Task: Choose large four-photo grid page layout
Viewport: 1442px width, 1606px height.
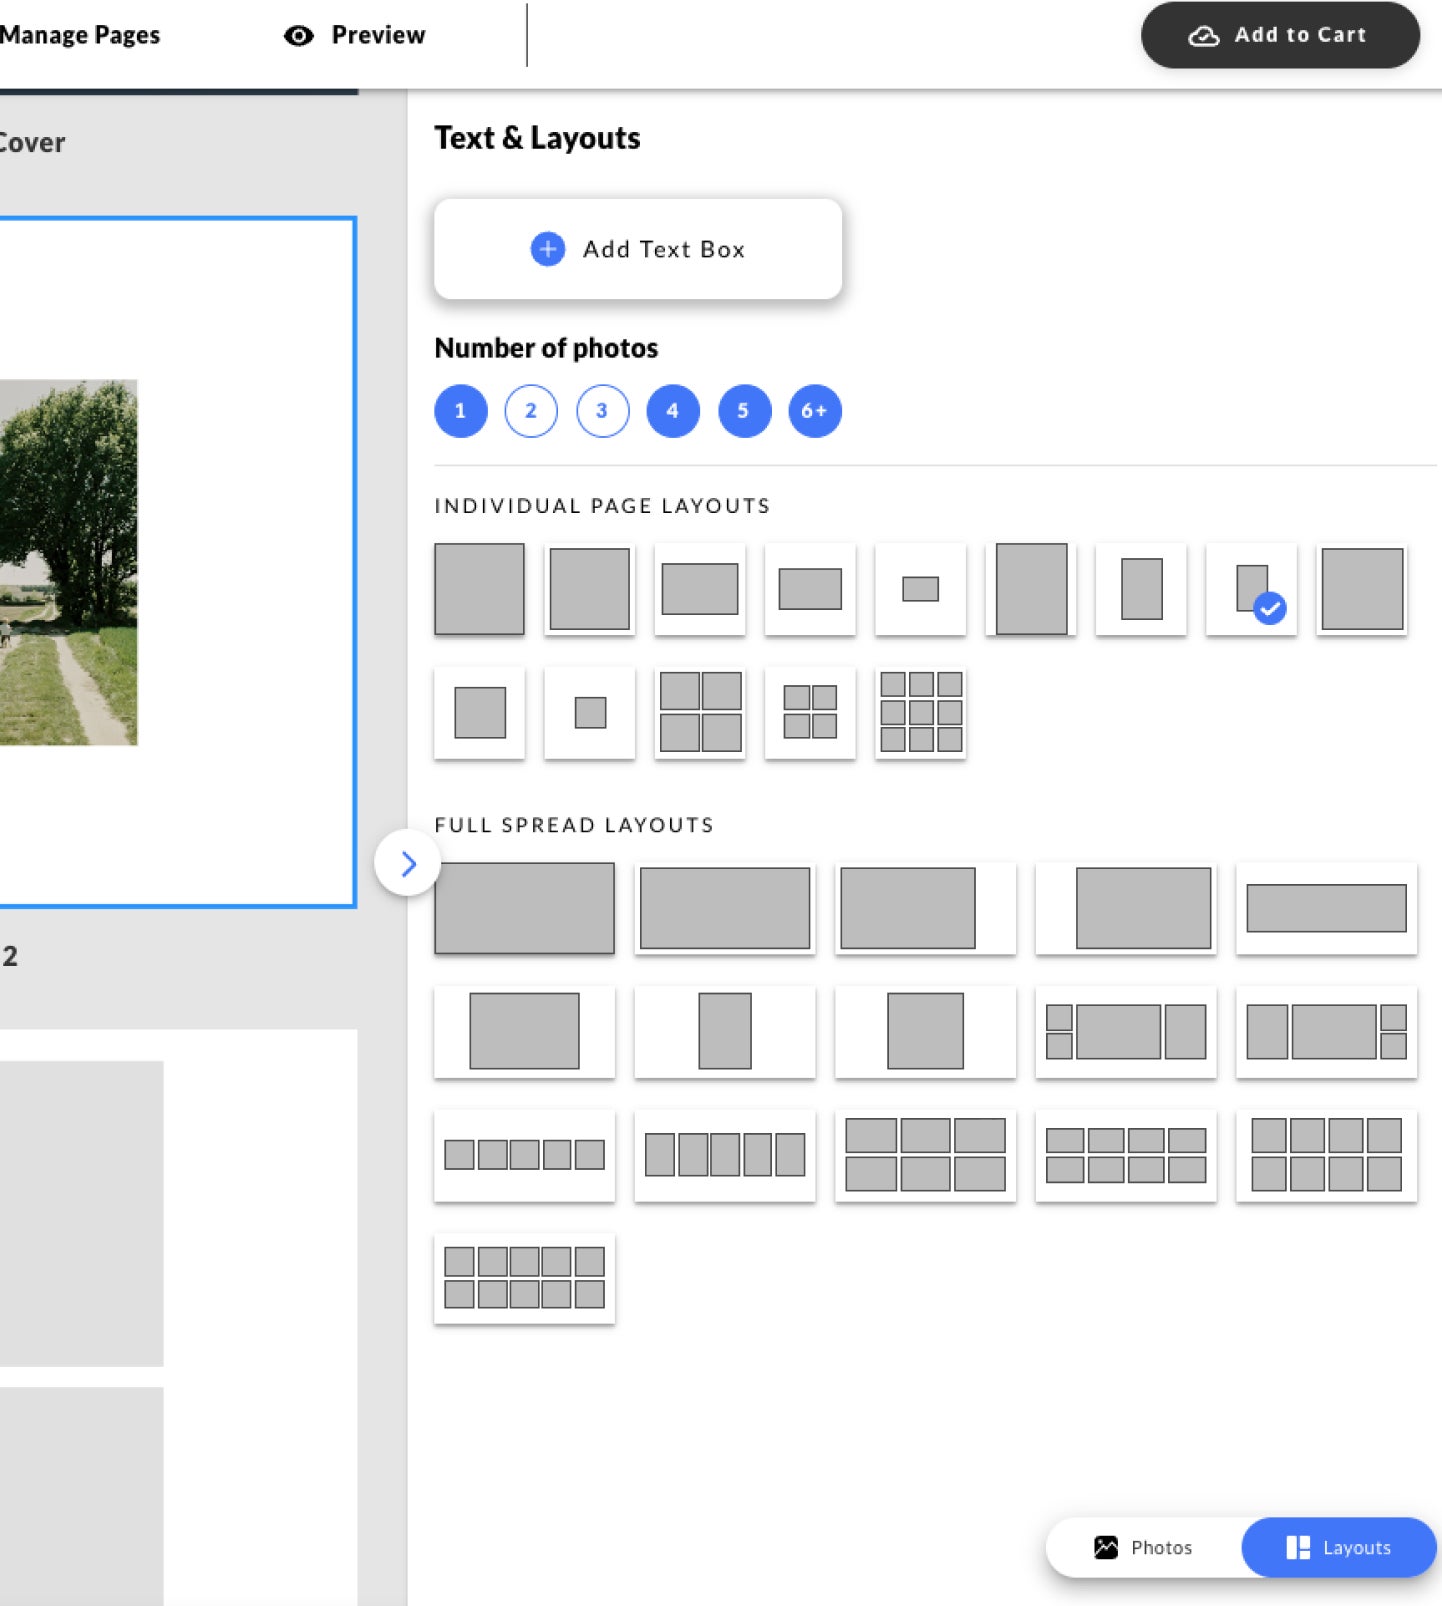Action: tap(700, 713)
